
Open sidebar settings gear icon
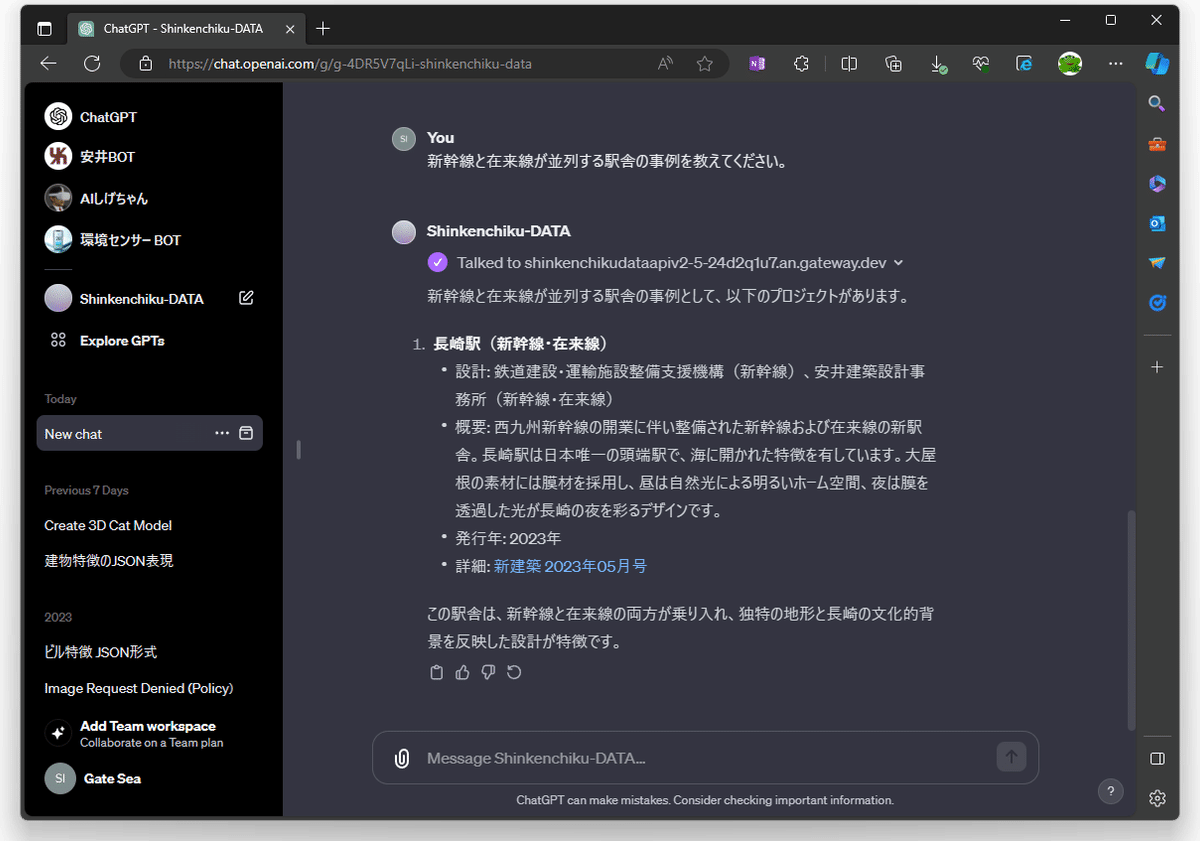(x=1157, y=798)
